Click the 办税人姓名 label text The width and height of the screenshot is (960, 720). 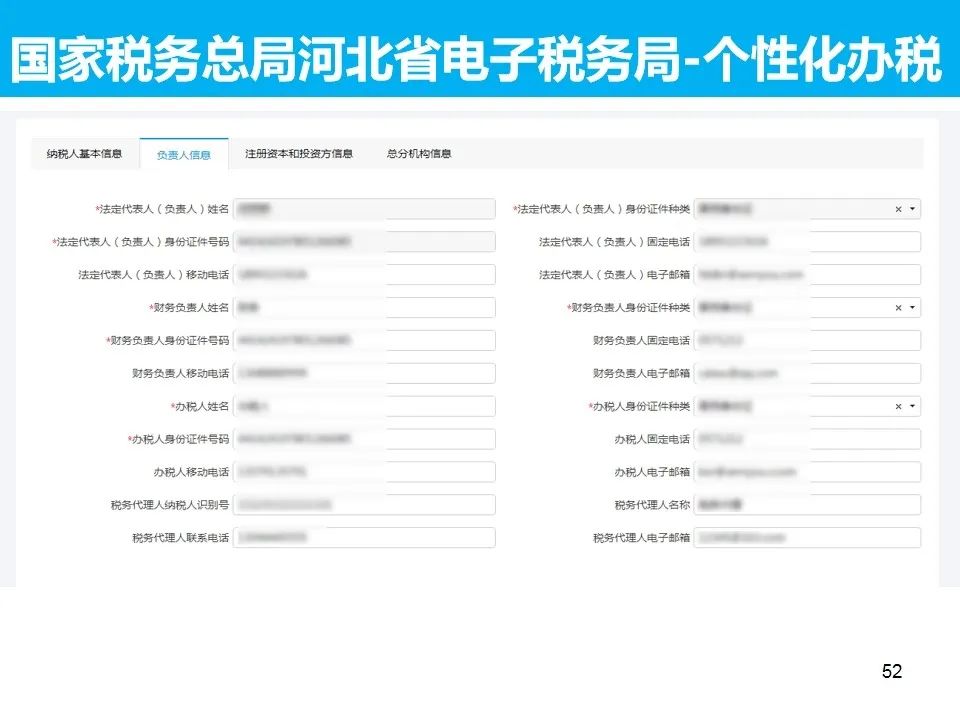tap(200, 407)
